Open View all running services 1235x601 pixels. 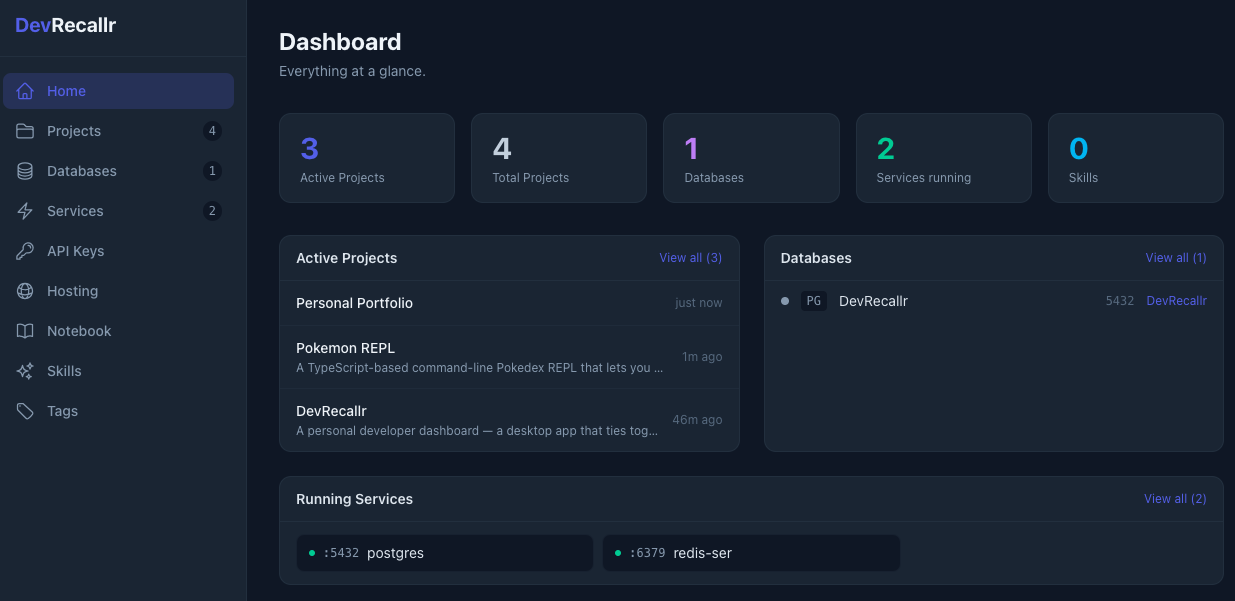click(1175, 498)
